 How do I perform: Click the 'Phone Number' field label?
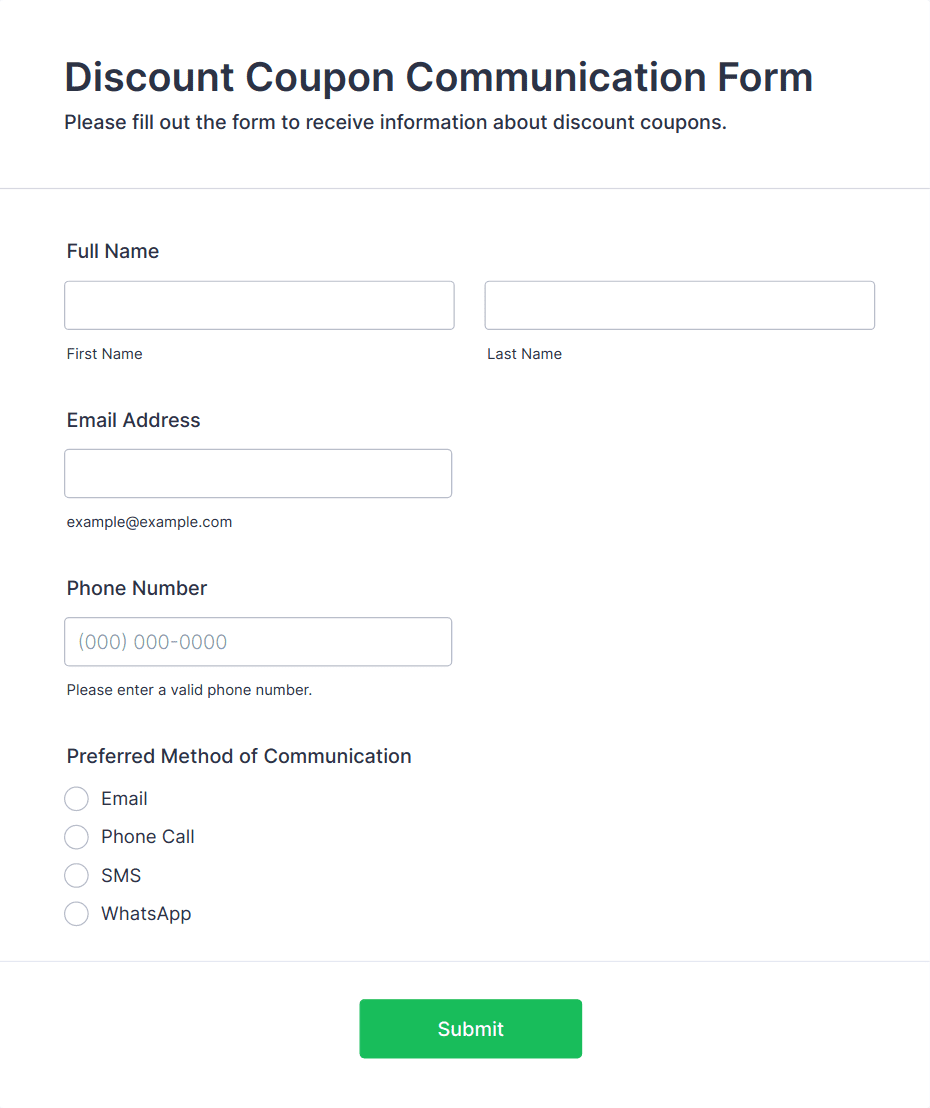pos(137,588)
